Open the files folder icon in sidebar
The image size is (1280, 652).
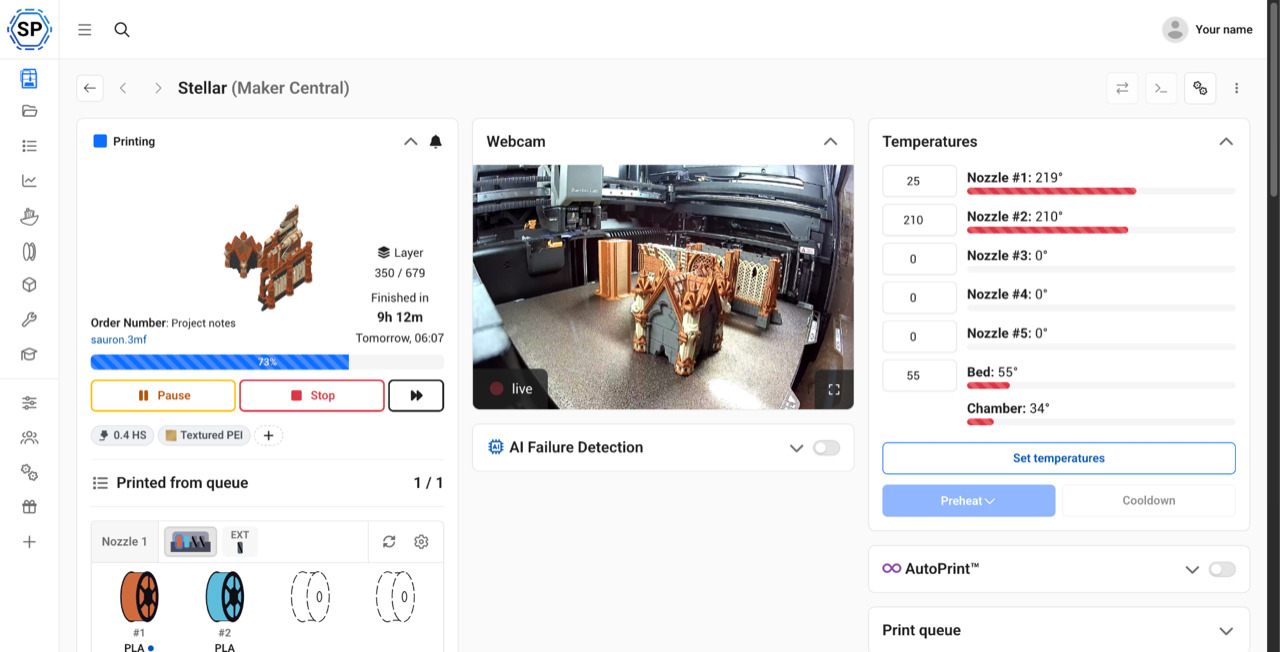point(29,111)
